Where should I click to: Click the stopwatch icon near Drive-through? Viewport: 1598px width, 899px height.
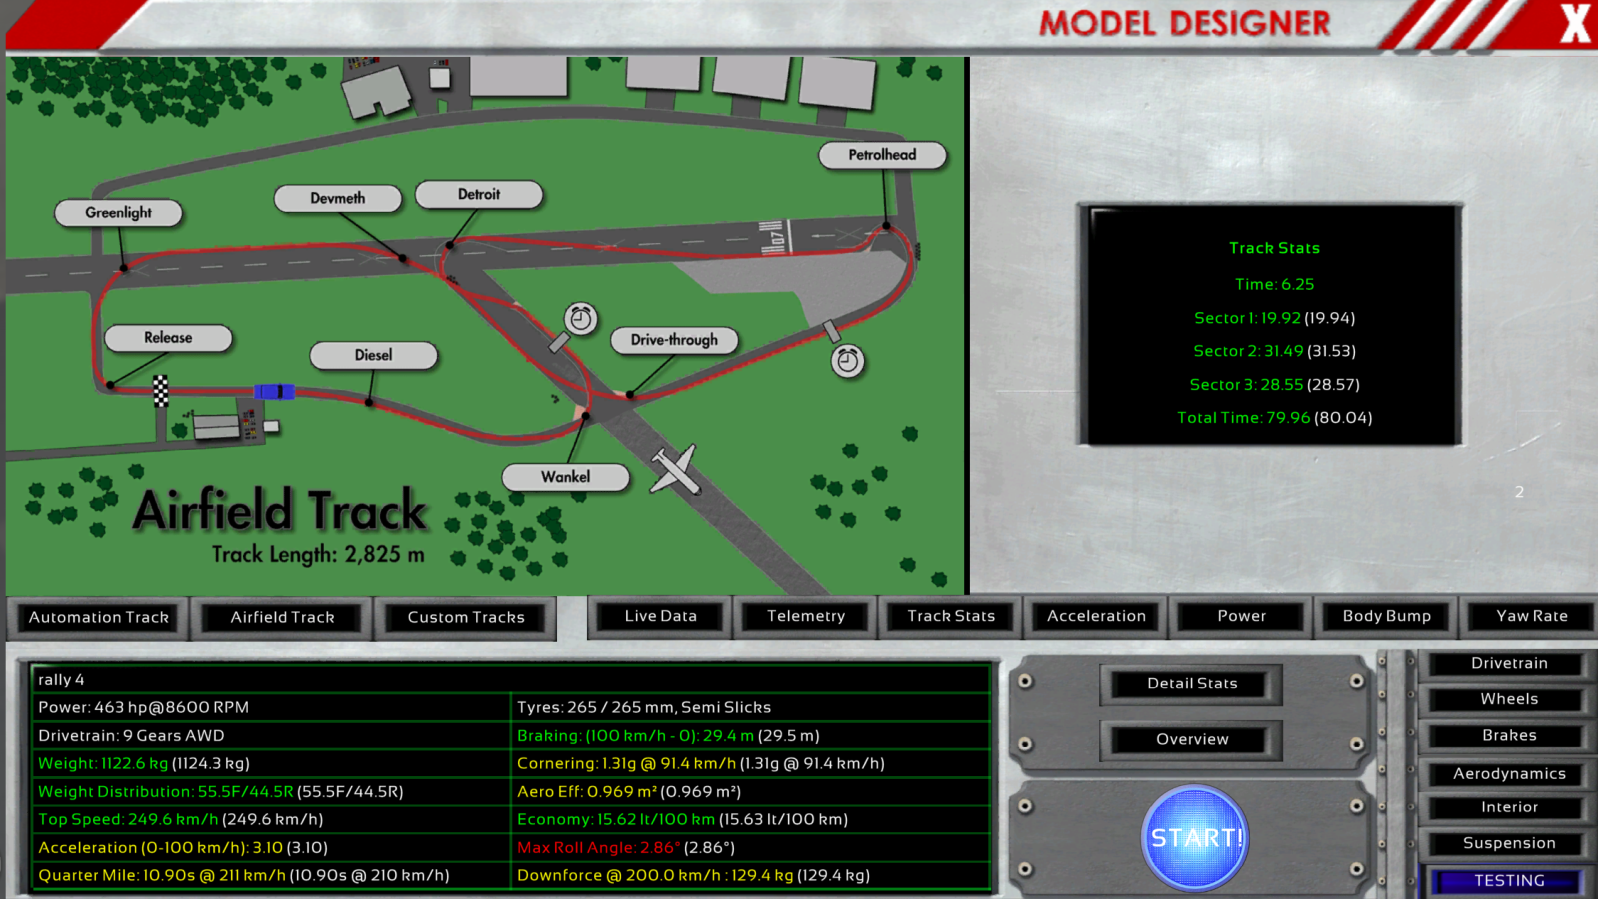coord(580,319)
